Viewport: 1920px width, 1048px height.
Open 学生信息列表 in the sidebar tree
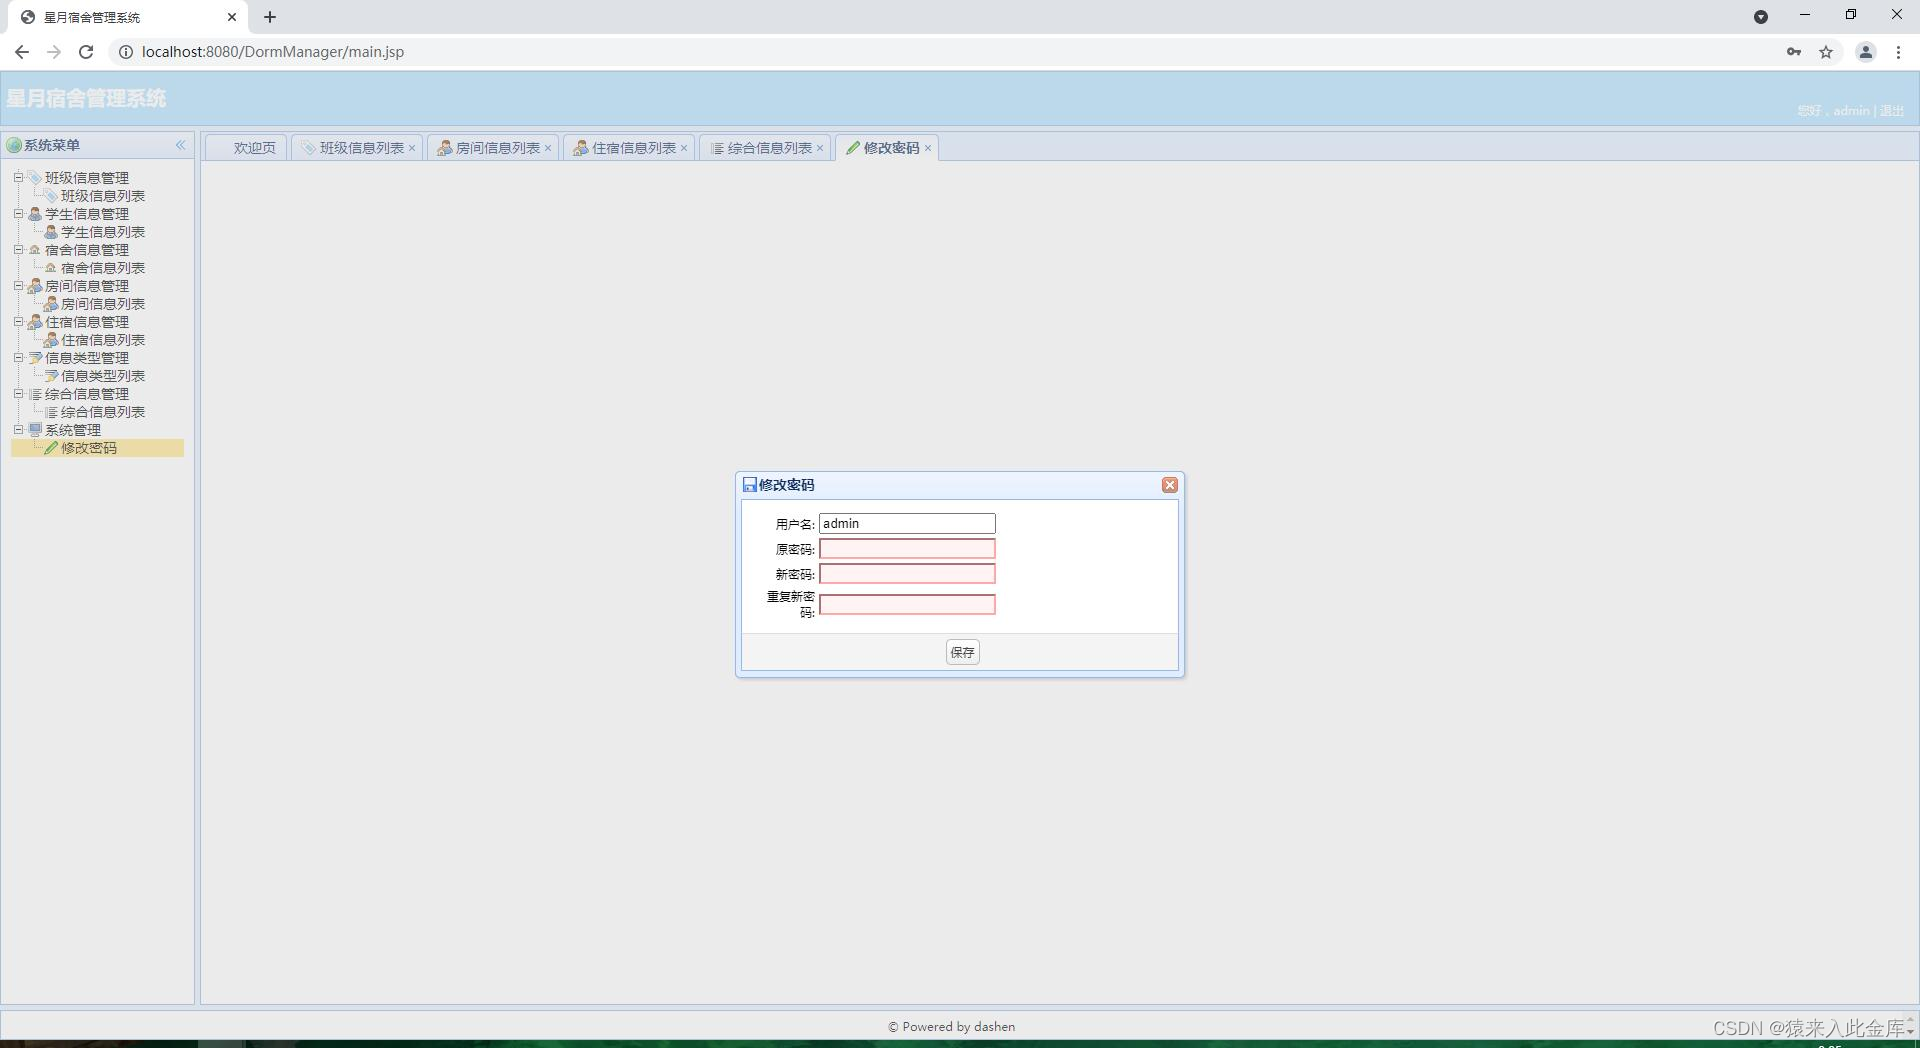click(103, 232)
